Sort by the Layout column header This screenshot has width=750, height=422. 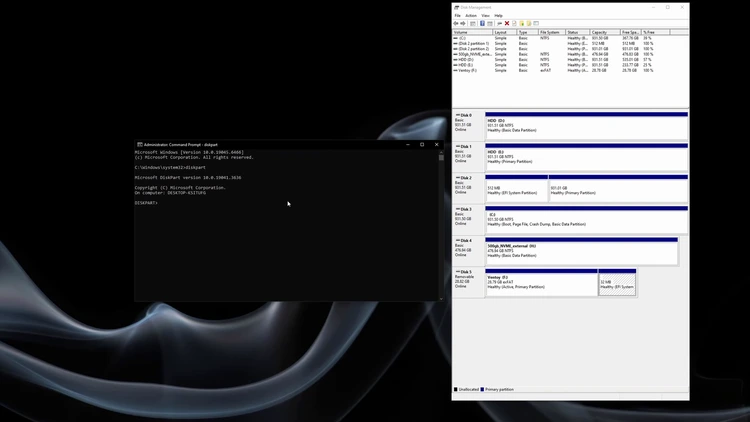click(505, 32)
